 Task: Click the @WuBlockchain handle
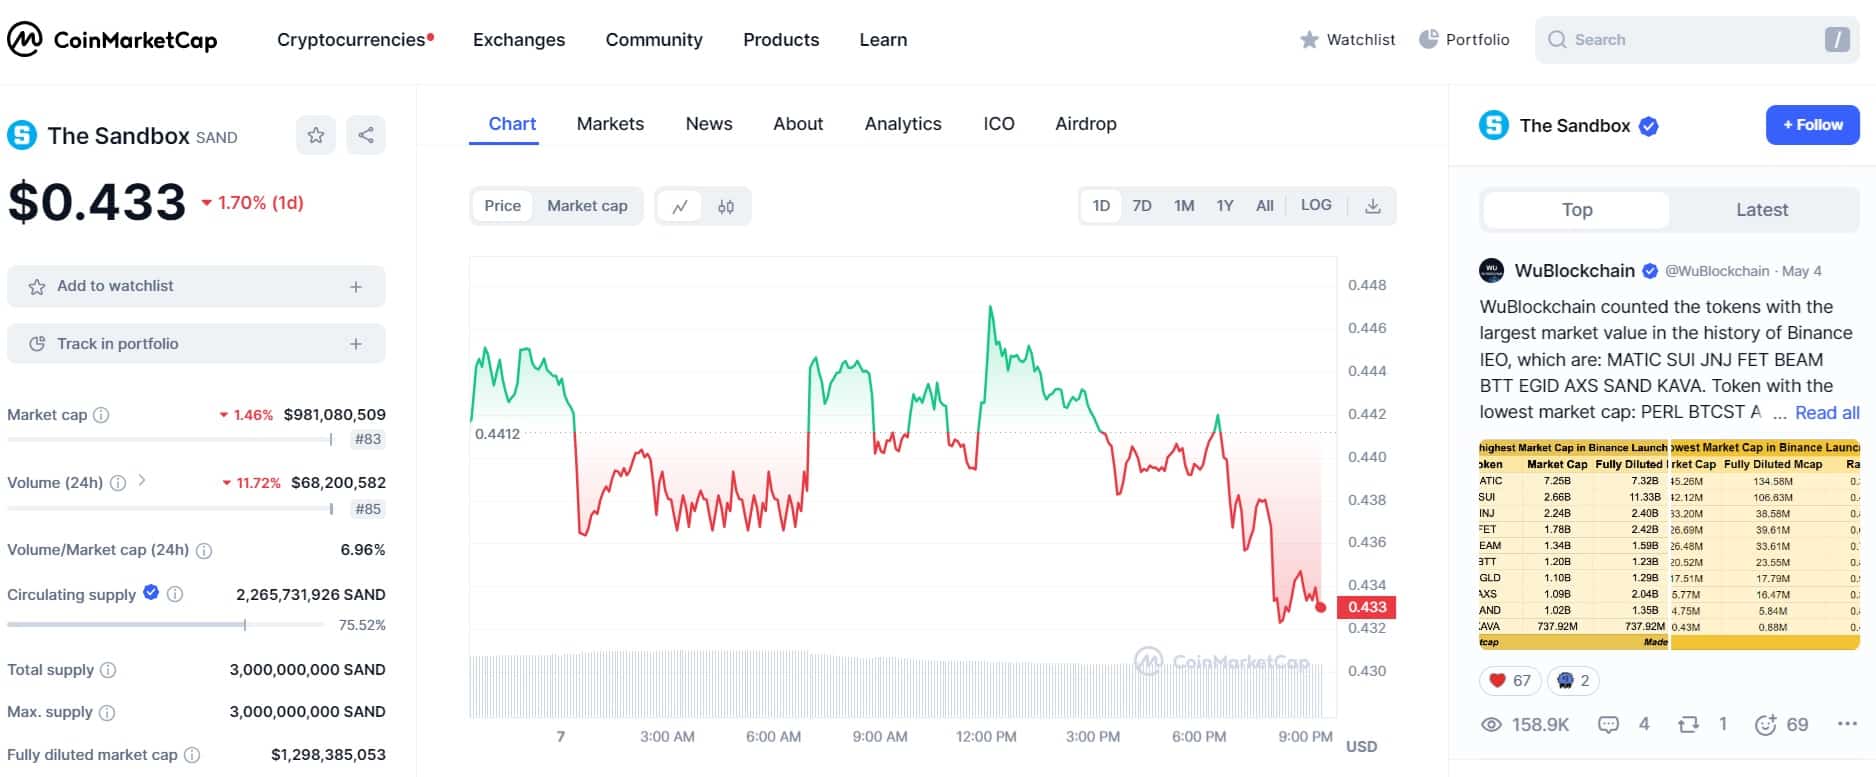1717,271
